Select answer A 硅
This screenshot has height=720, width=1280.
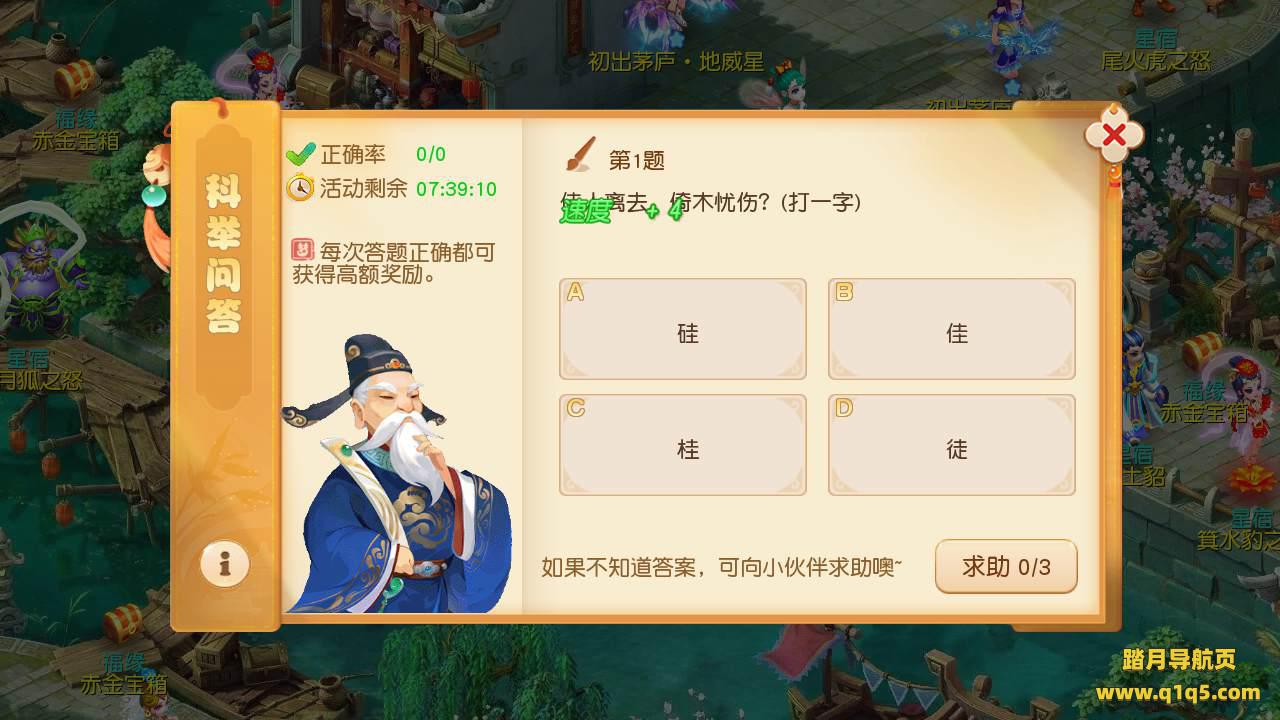(x=683, y=329)
